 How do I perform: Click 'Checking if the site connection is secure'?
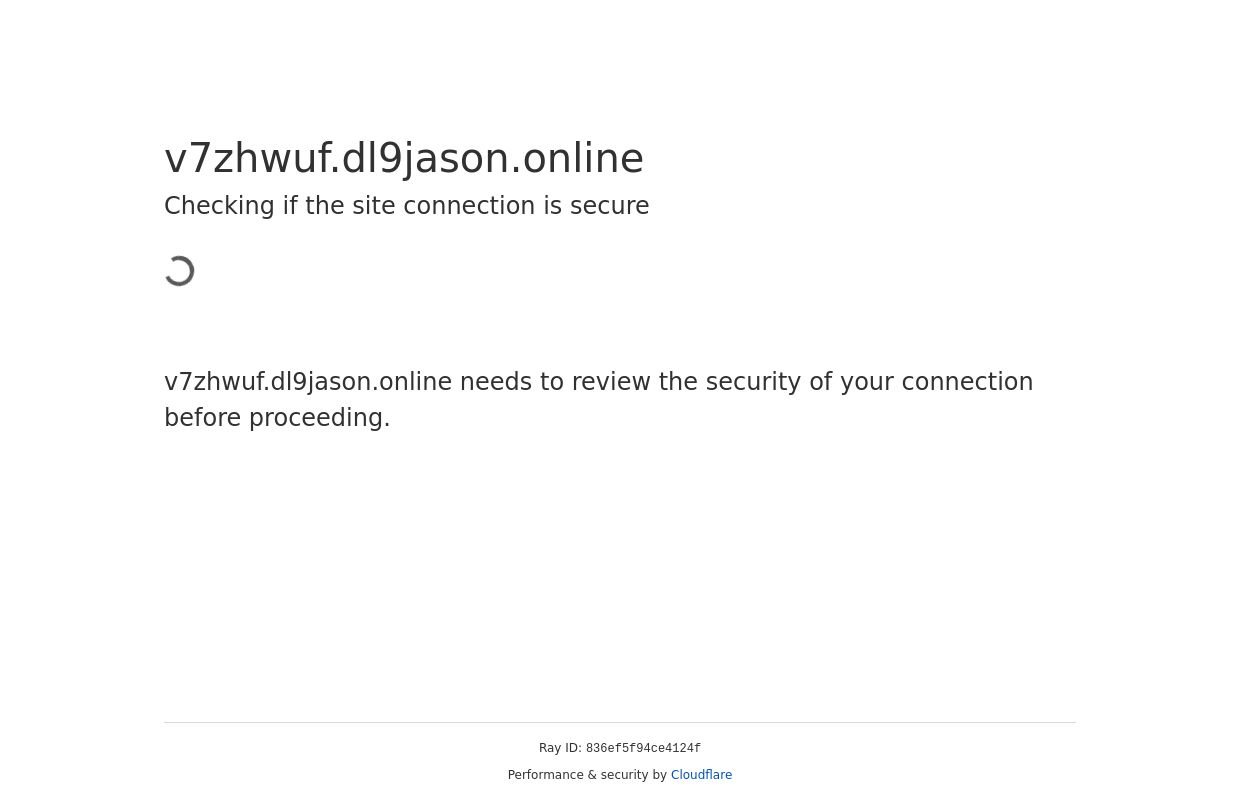[x=406, y=206]
